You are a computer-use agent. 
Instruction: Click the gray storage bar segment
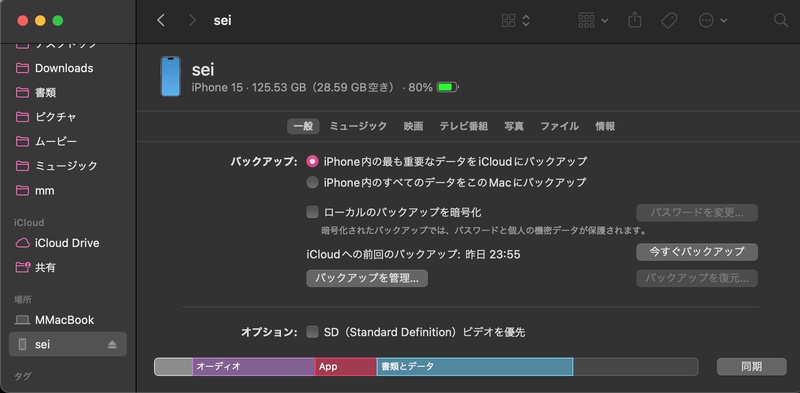(173, 366)
